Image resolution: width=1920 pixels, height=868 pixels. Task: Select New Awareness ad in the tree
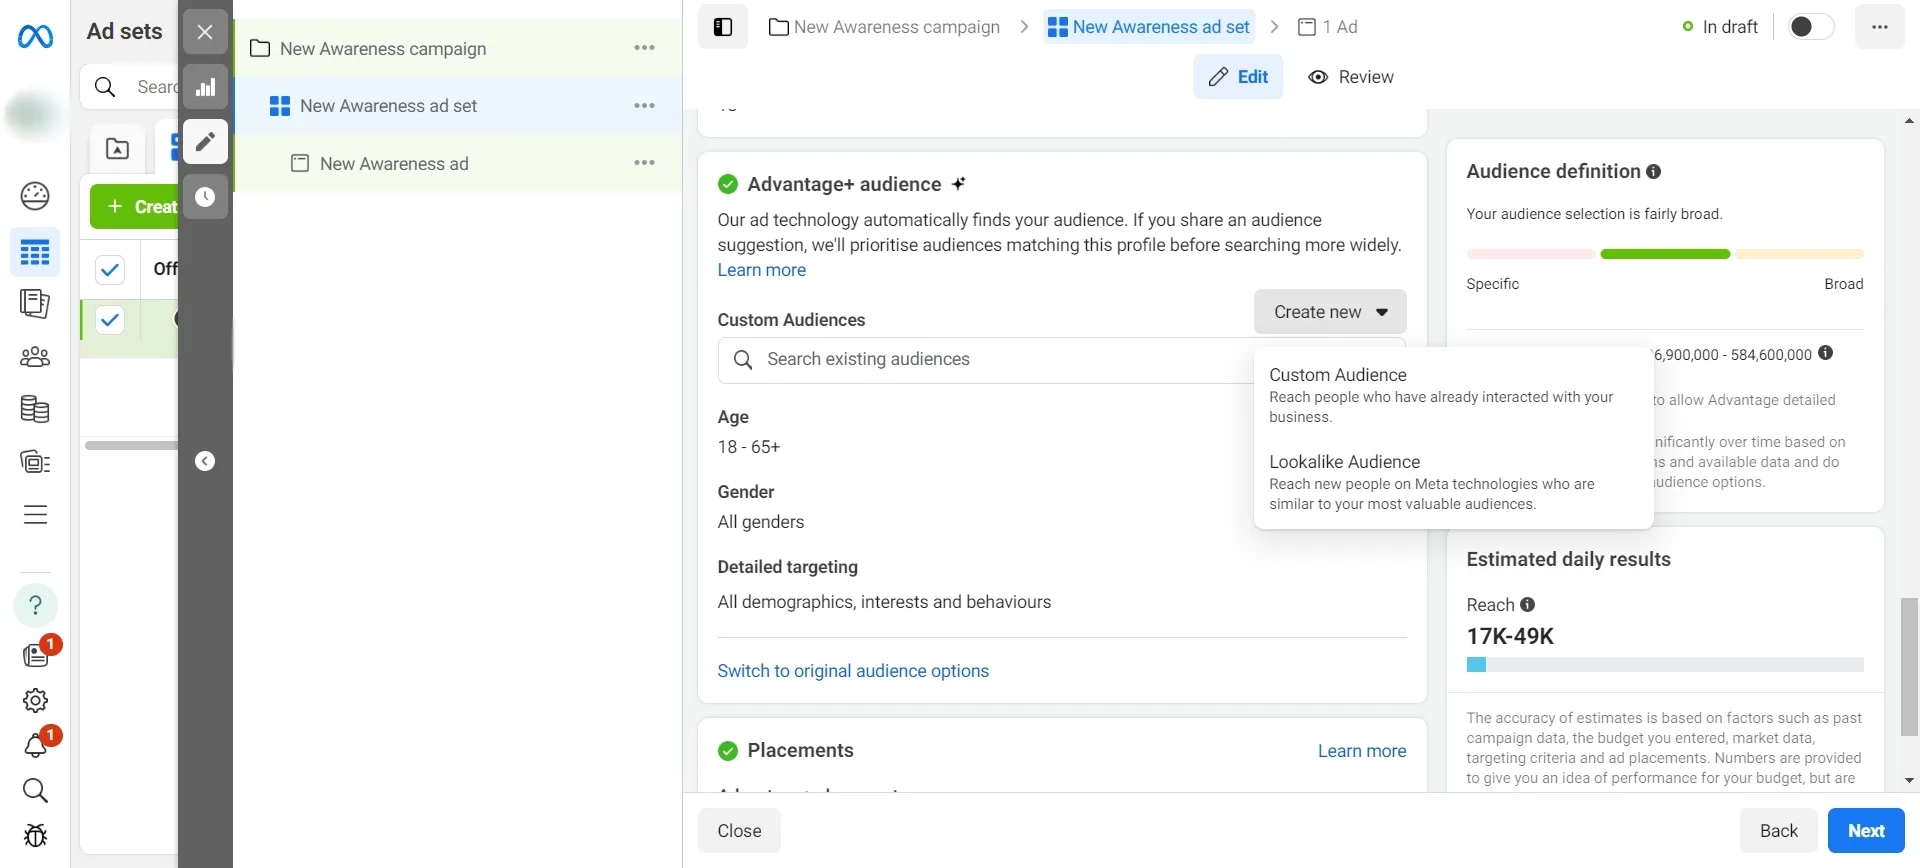pyautogui.click(x=458, y=163)
